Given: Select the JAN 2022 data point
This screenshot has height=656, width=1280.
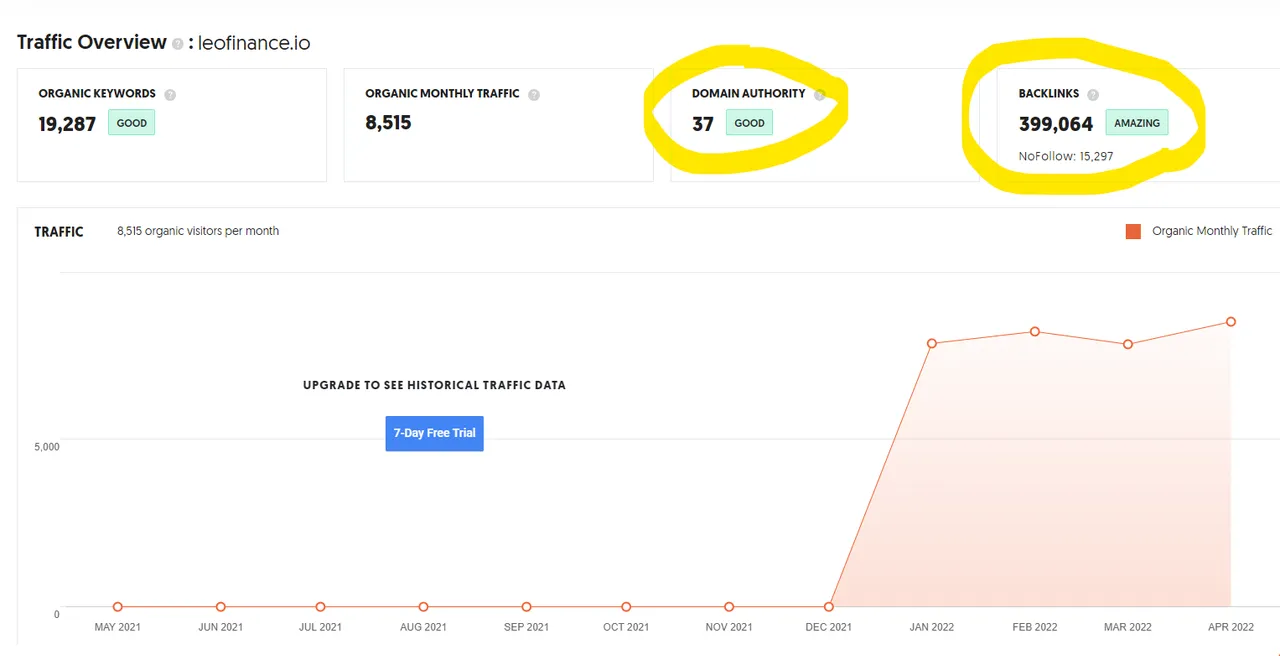Looking at the screenshot, I should (932, 344).
